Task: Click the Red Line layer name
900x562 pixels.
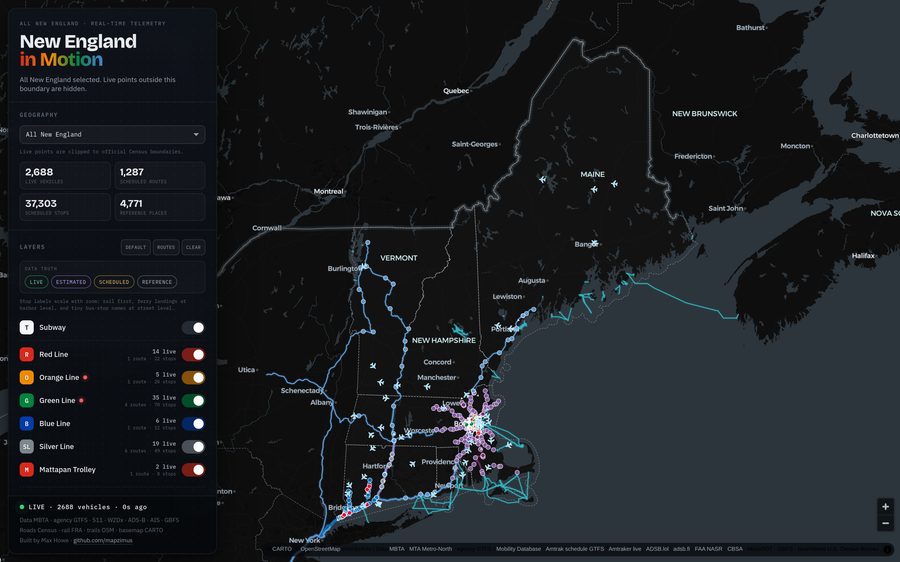Action: (53, 354)
